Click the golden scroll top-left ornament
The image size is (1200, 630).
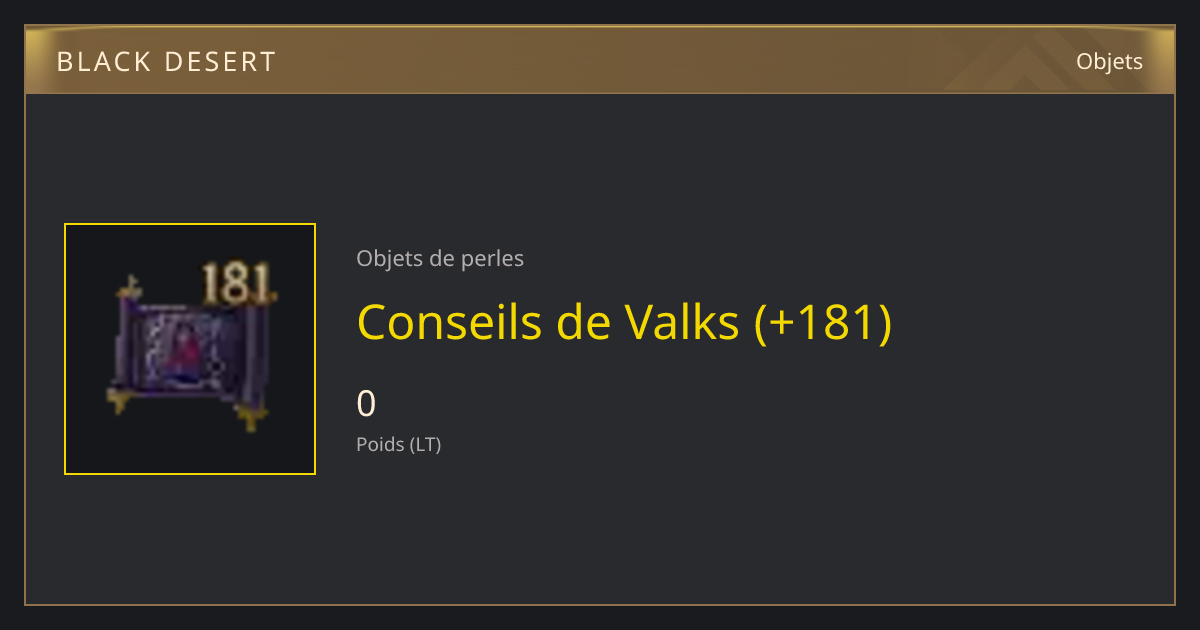(x=130, y=292)
